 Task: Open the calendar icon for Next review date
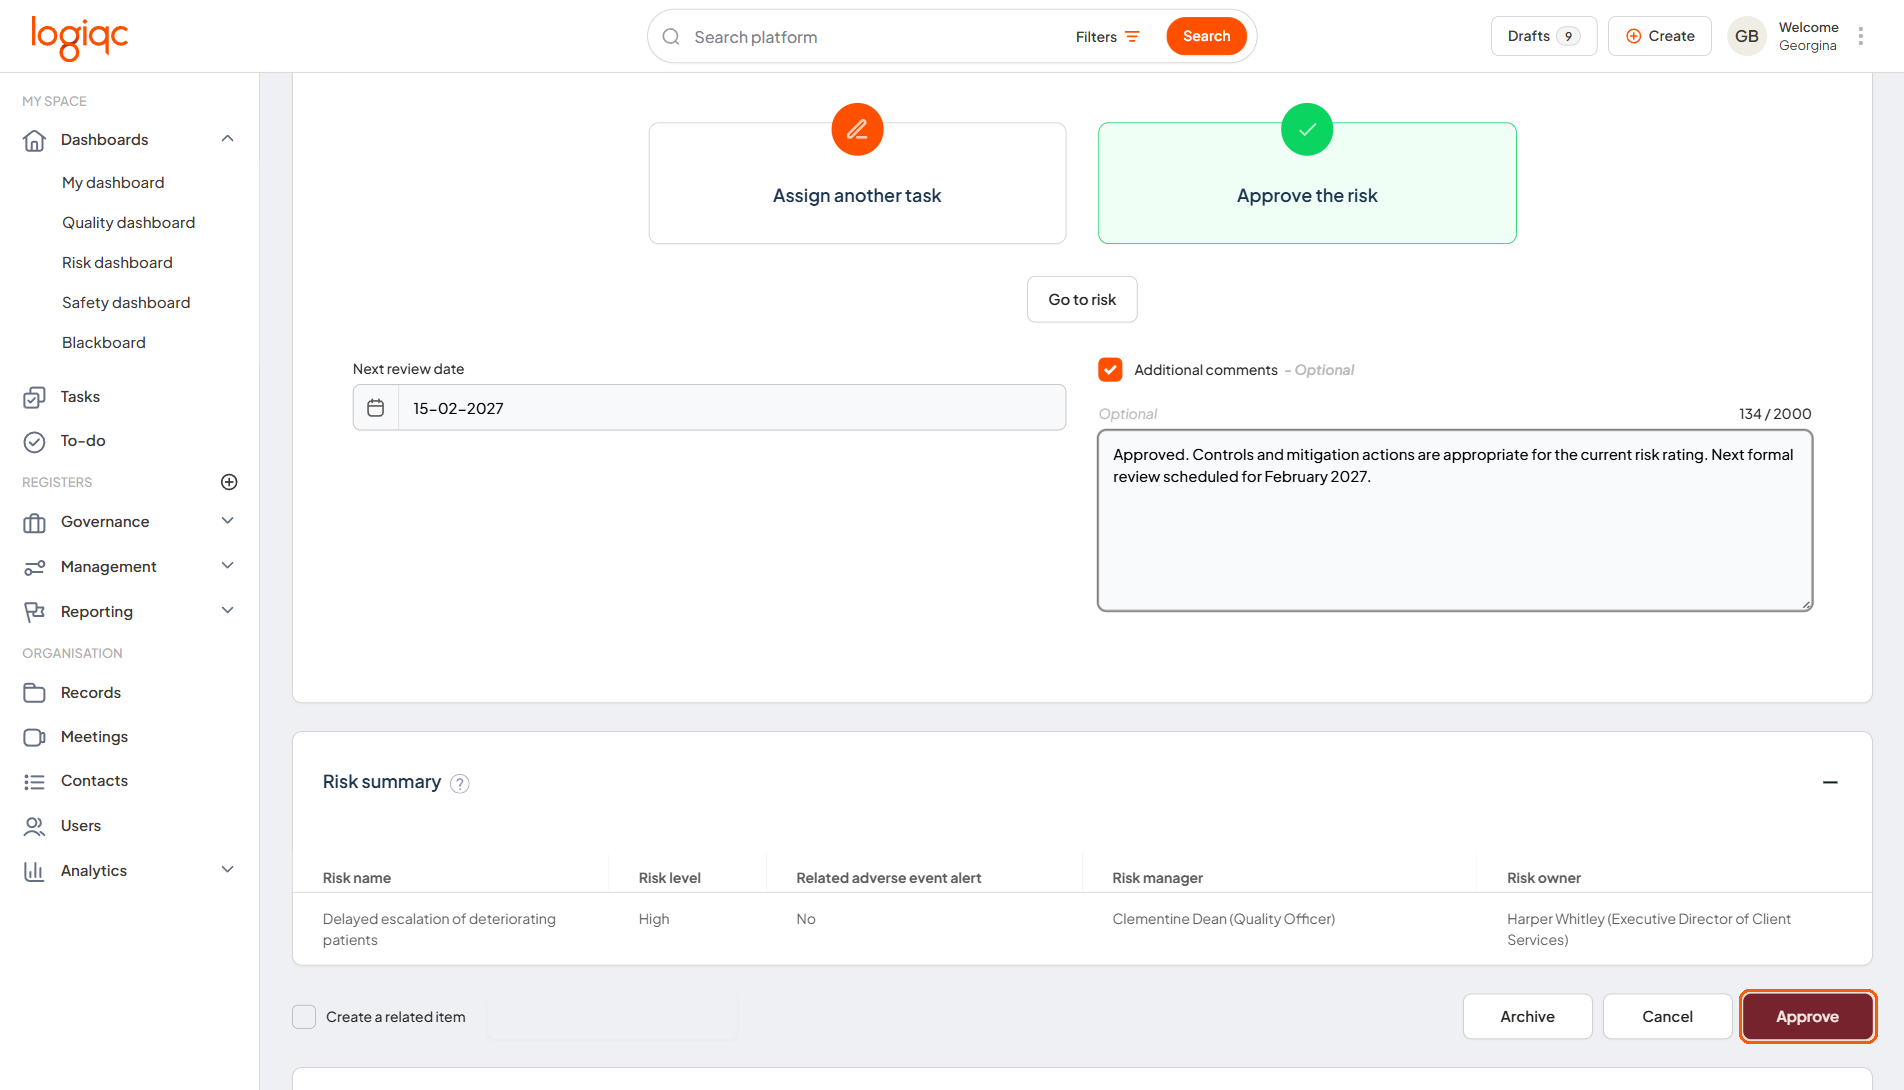click(x=376, y=408)
